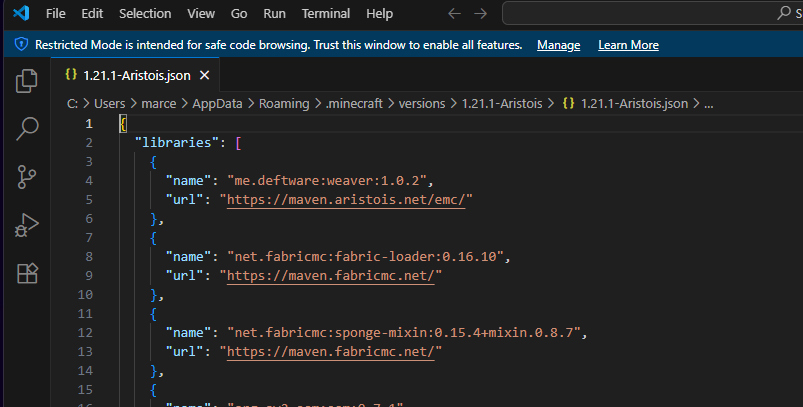Image resolution: width=803 pixels, height=407 pixels.
Task: Click versions in the breadcrumb
Action: coord(422,103)
